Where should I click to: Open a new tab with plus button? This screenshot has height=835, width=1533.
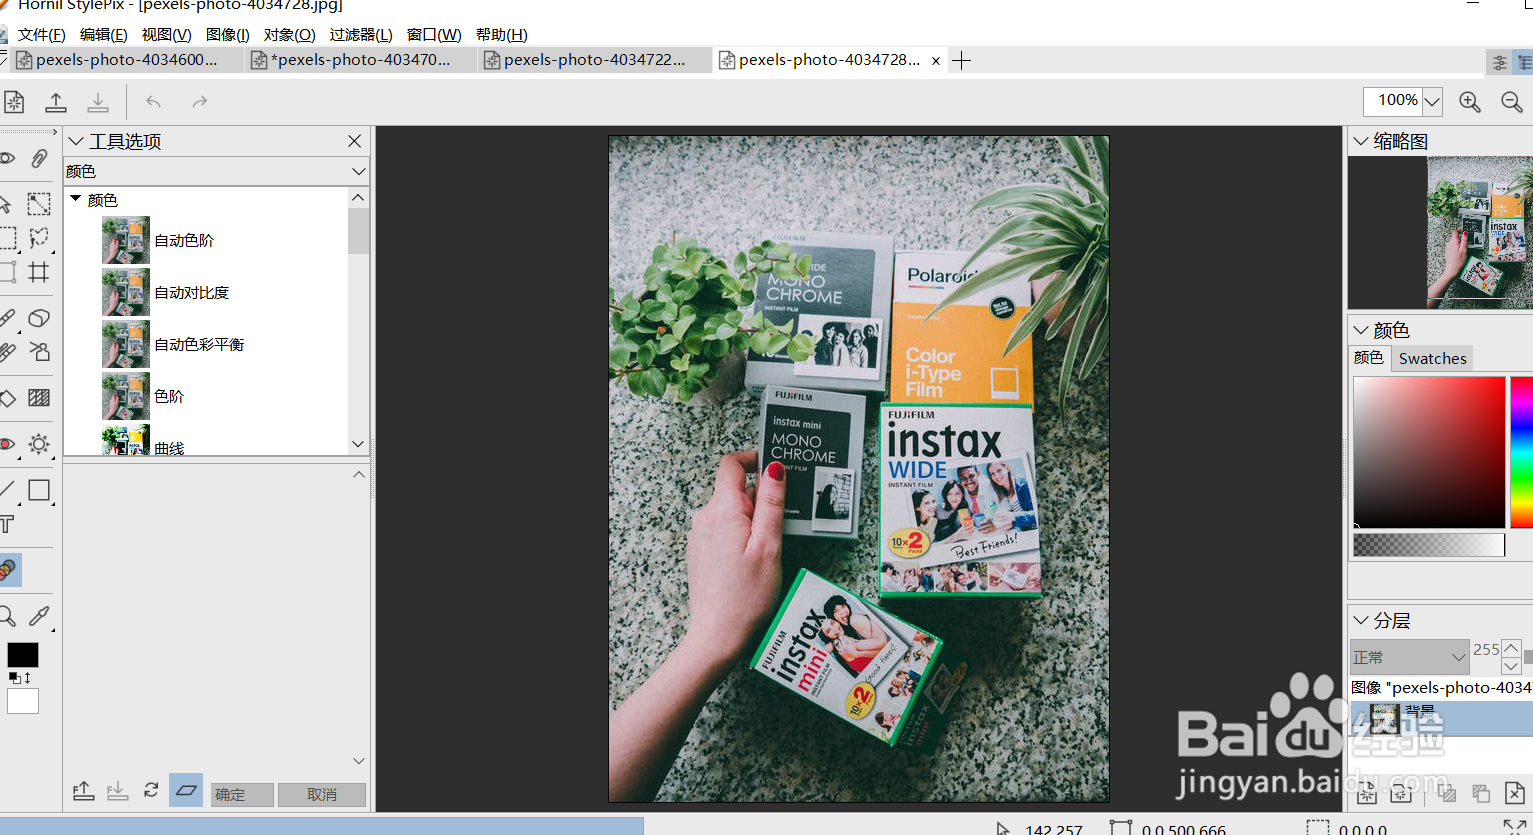(x=962, y=61)
